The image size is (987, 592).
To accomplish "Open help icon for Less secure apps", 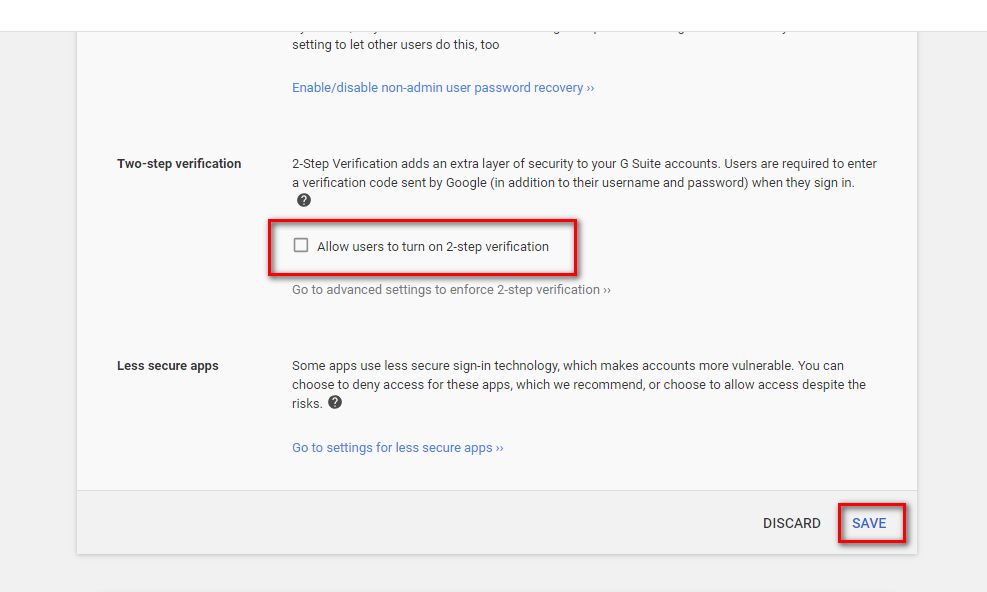I will point(335,402).
